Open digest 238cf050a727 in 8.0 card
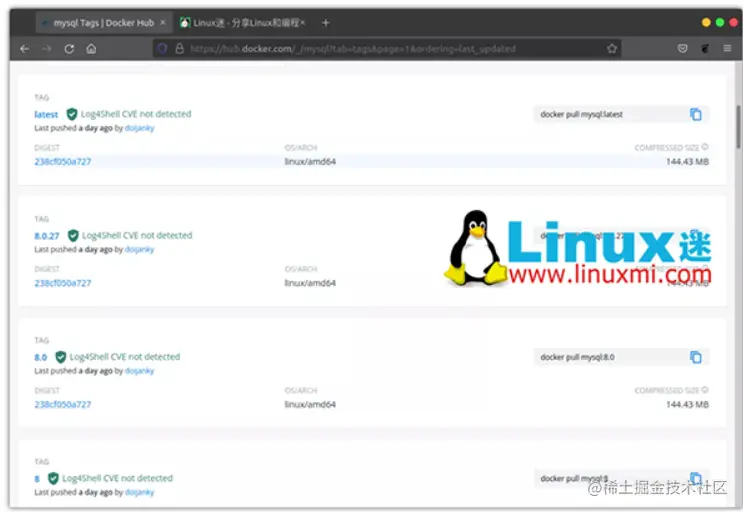 [63, 404]
